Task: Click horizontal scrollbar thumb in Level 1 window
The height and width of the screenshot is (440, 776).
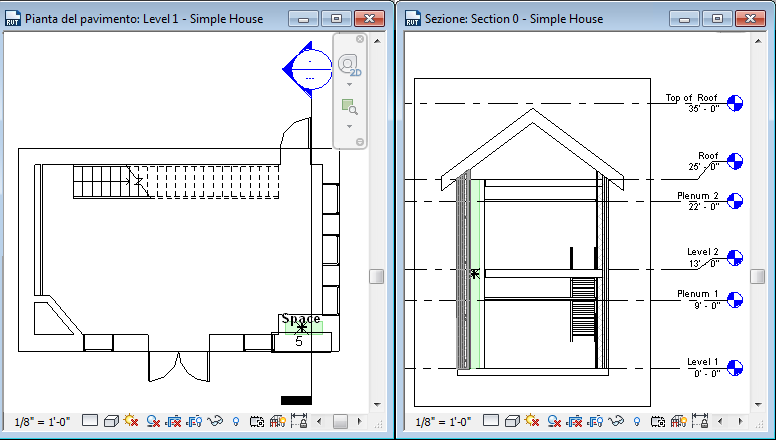Action: click(x=340, y=422)
